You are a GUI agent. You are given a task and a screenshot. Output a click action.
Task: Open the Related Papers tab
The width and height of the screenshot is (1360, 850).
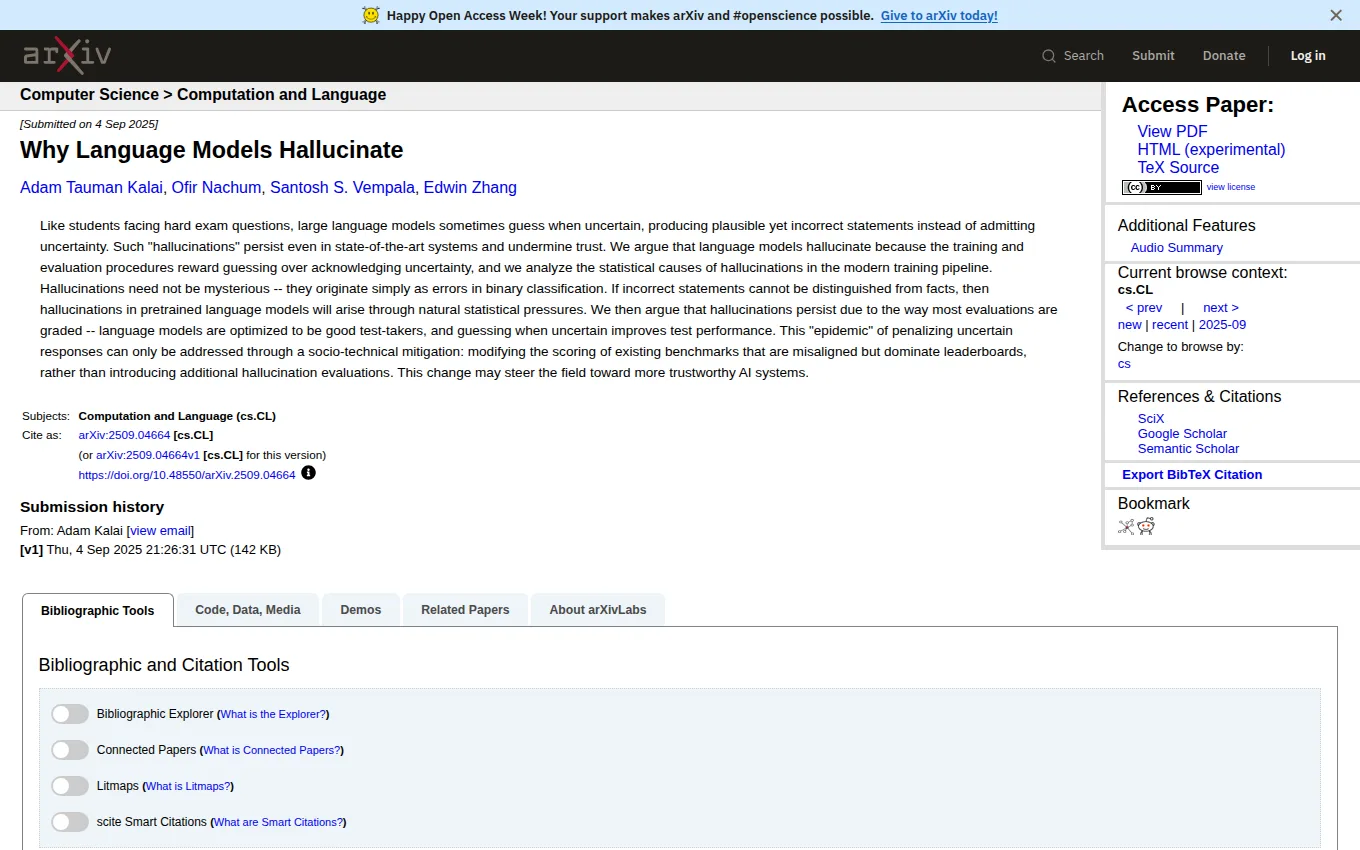[465, 610]
